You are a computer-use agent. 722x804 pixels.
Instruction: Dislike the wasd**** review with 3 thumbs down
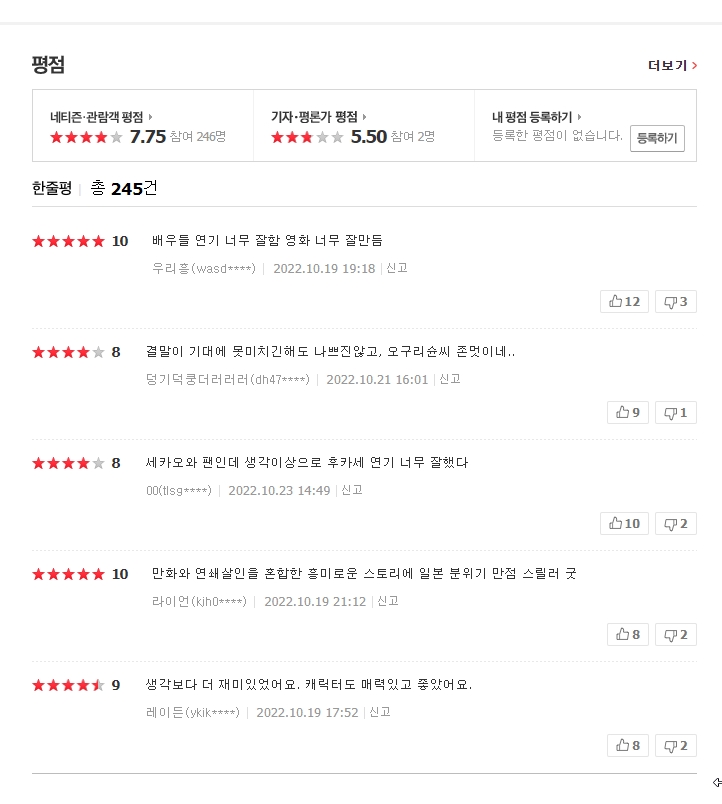[675, 302]
